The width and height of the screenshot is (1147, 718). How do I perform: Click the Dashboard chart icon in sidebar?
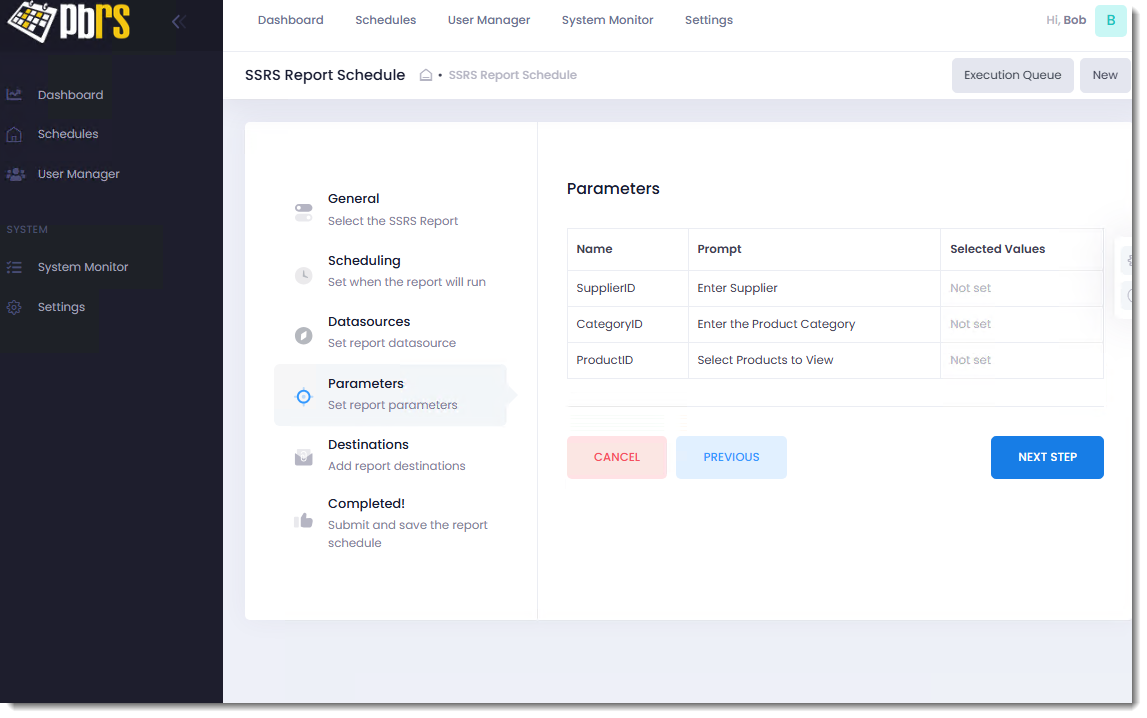14,95
